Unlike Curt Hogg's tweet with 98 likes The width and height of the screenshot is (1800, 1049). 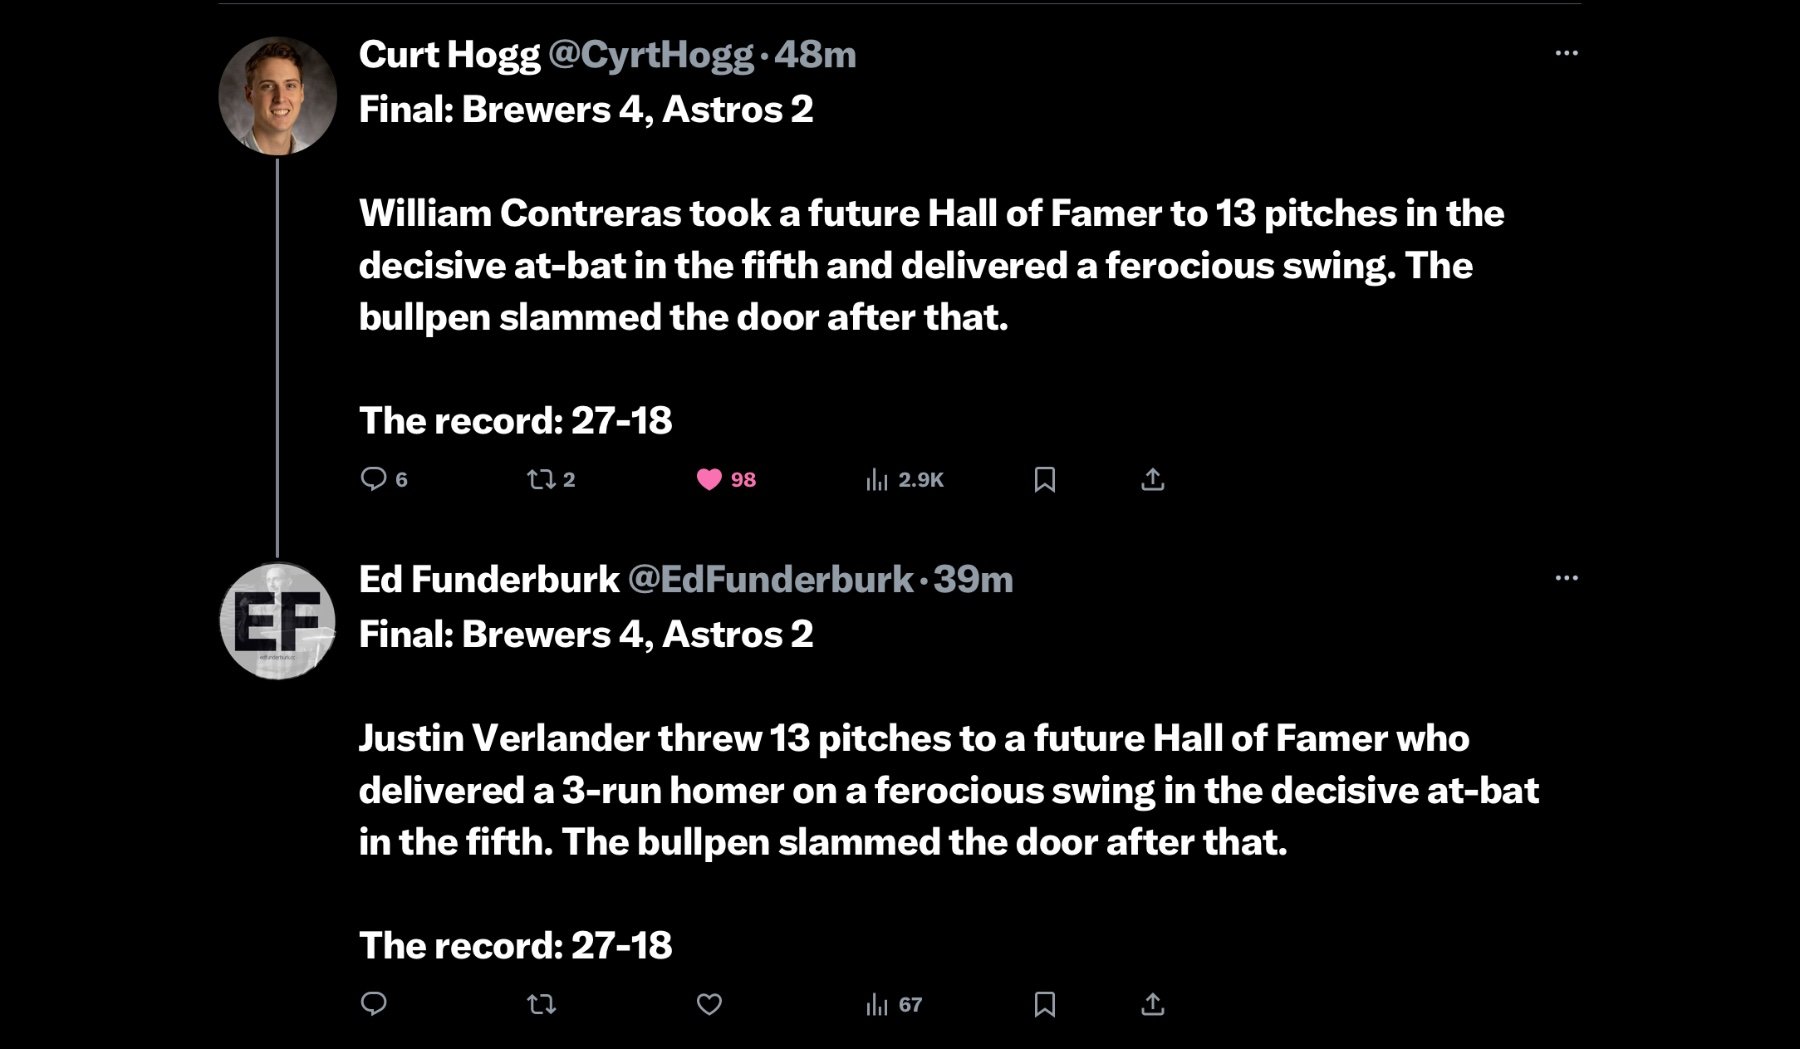tap(709, 479)
